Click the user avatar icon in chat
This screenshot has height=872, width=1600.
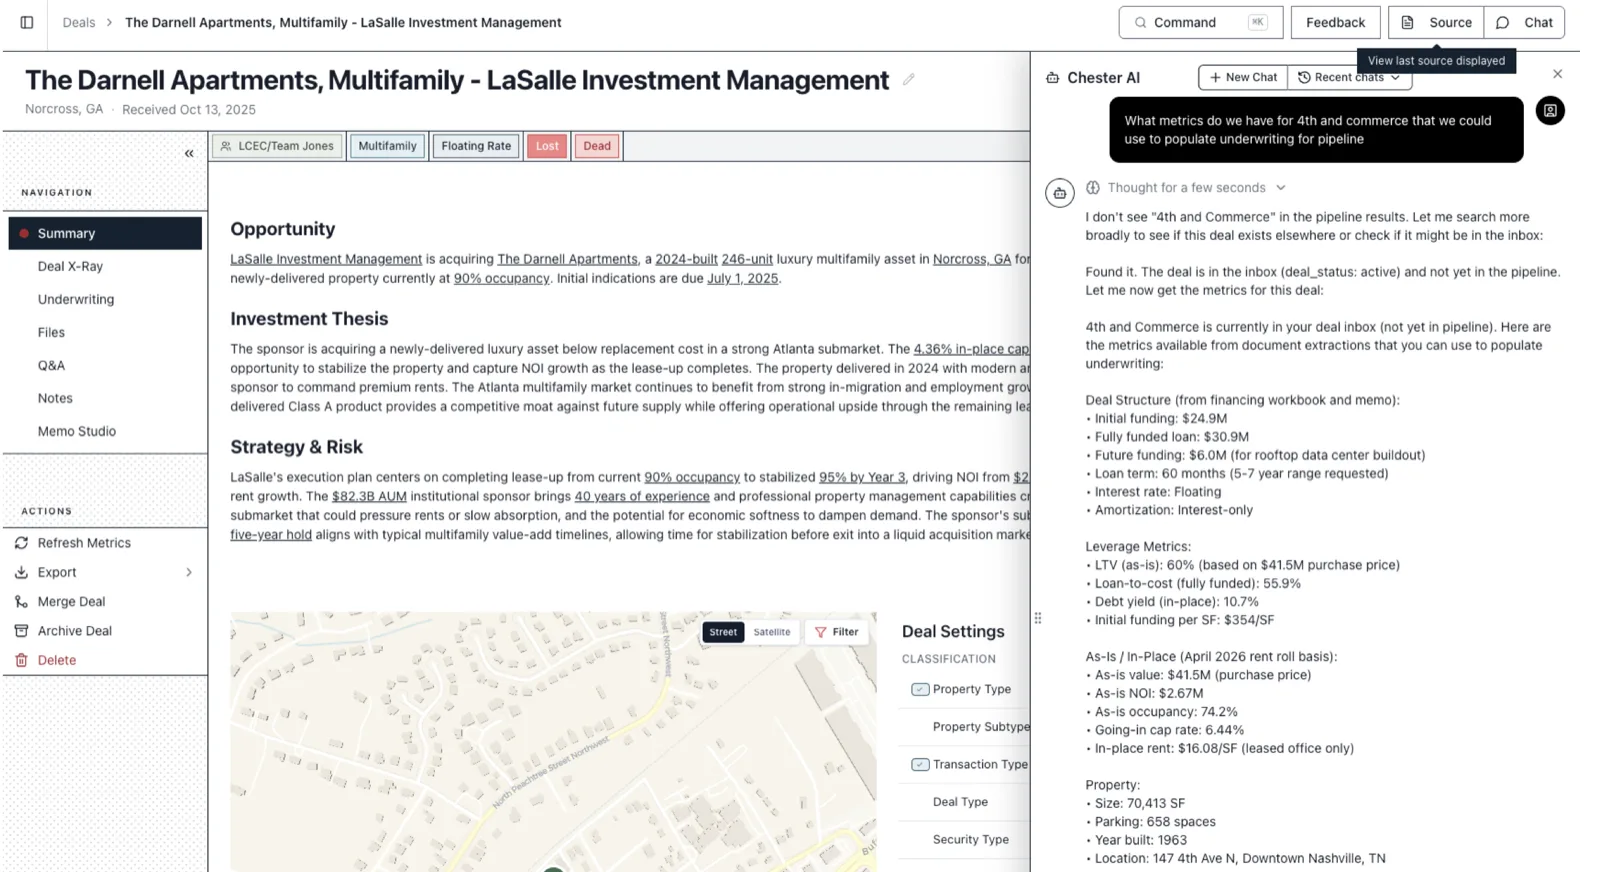[x=1550, y=111]
